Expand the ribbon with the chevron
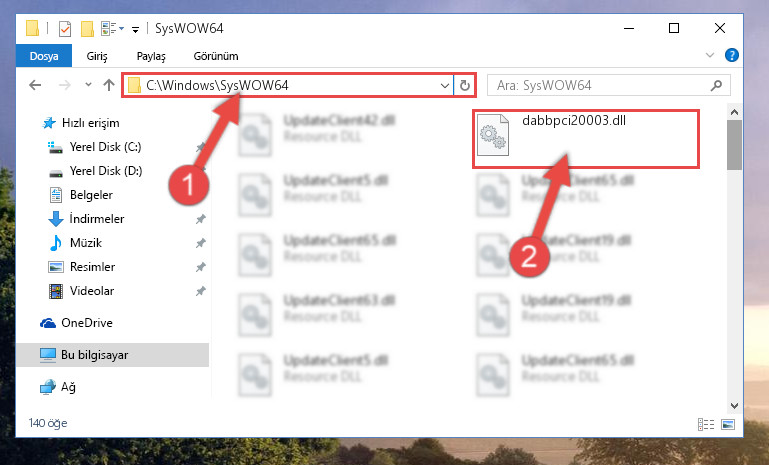769x465 pixels. pos(710,55)
